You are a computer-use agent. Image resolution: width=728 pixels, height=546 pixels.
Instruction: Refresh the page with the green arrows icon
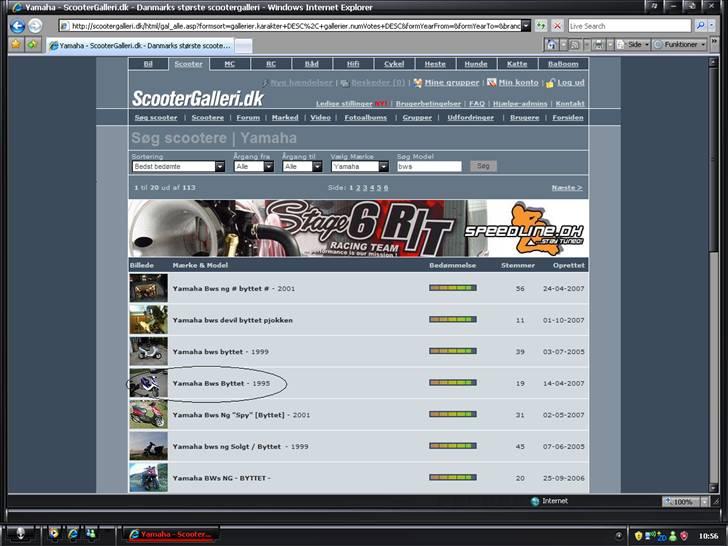[541, 26]
